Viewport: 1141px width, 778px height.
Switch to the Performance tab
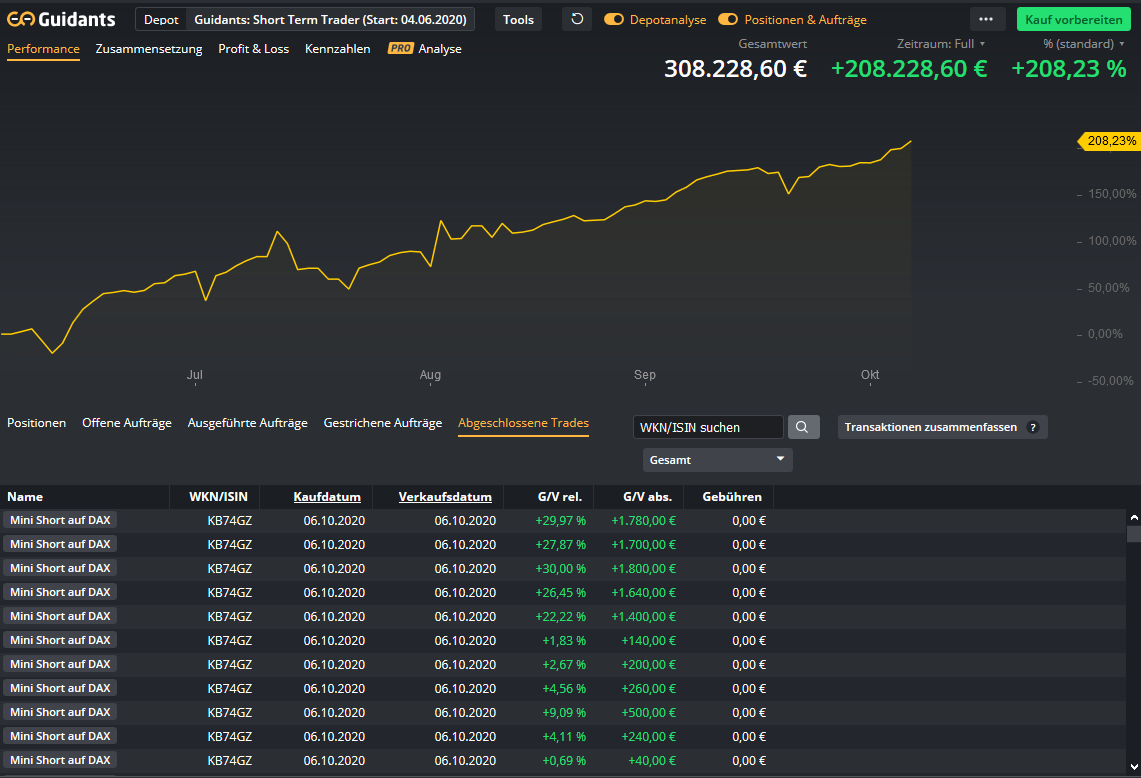pos(43,49)
